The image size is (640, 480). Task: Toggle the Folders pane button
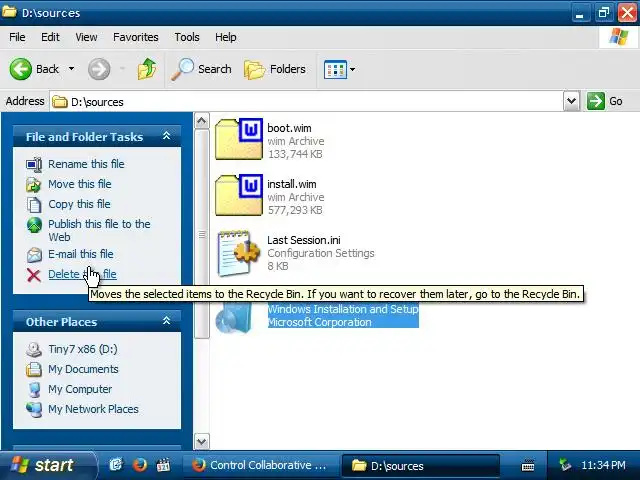pos(275,69)
